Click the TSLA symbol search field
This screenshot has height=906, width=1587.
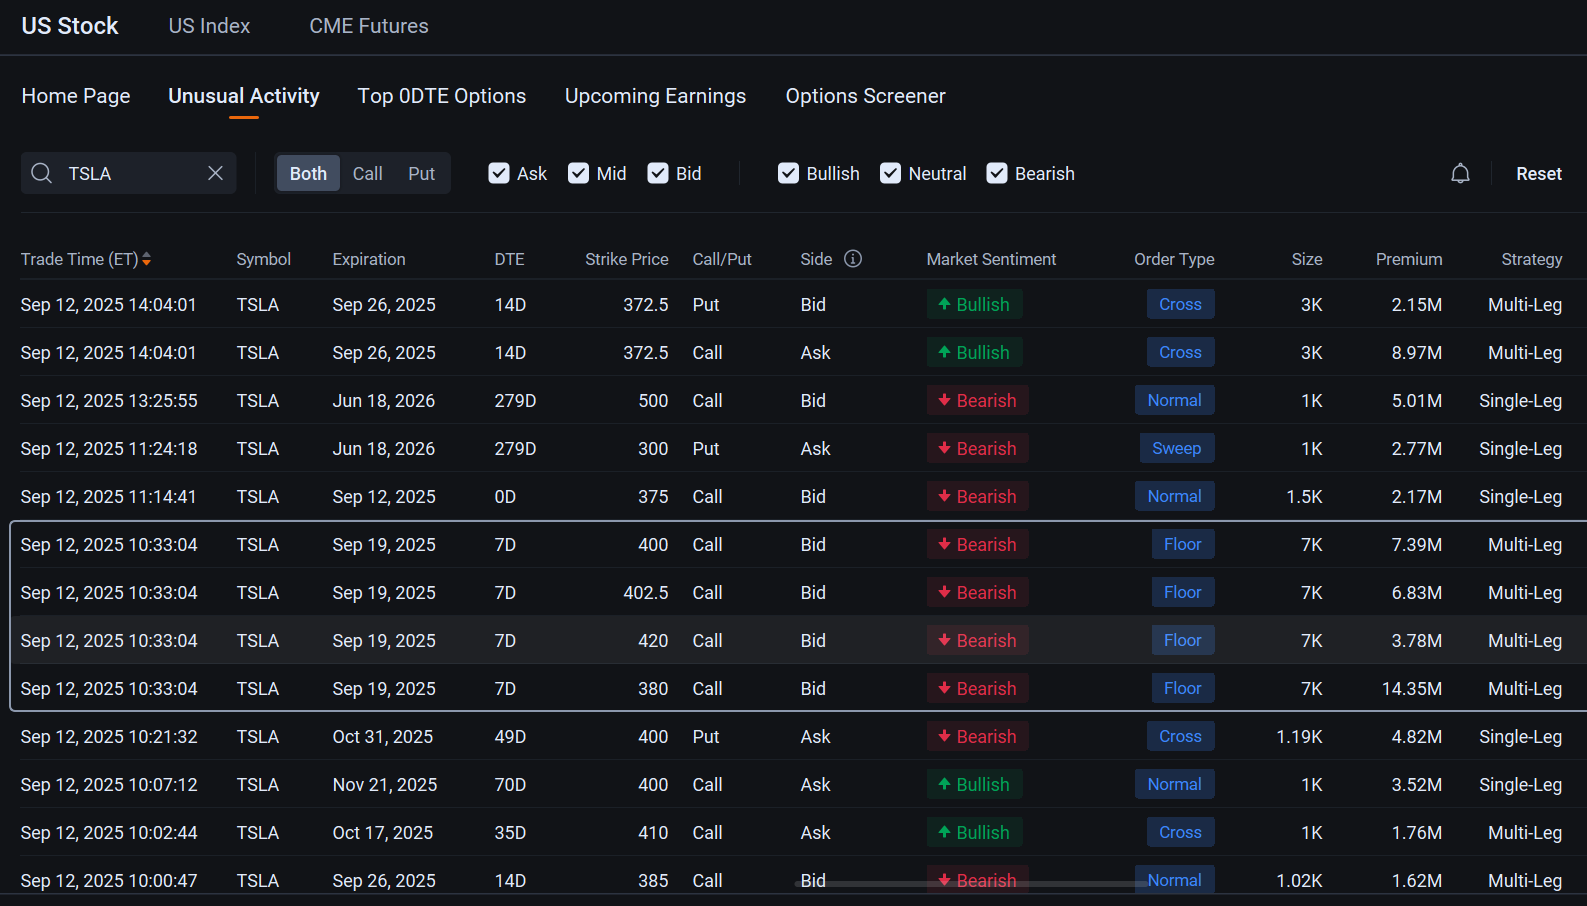click(130, 174)
